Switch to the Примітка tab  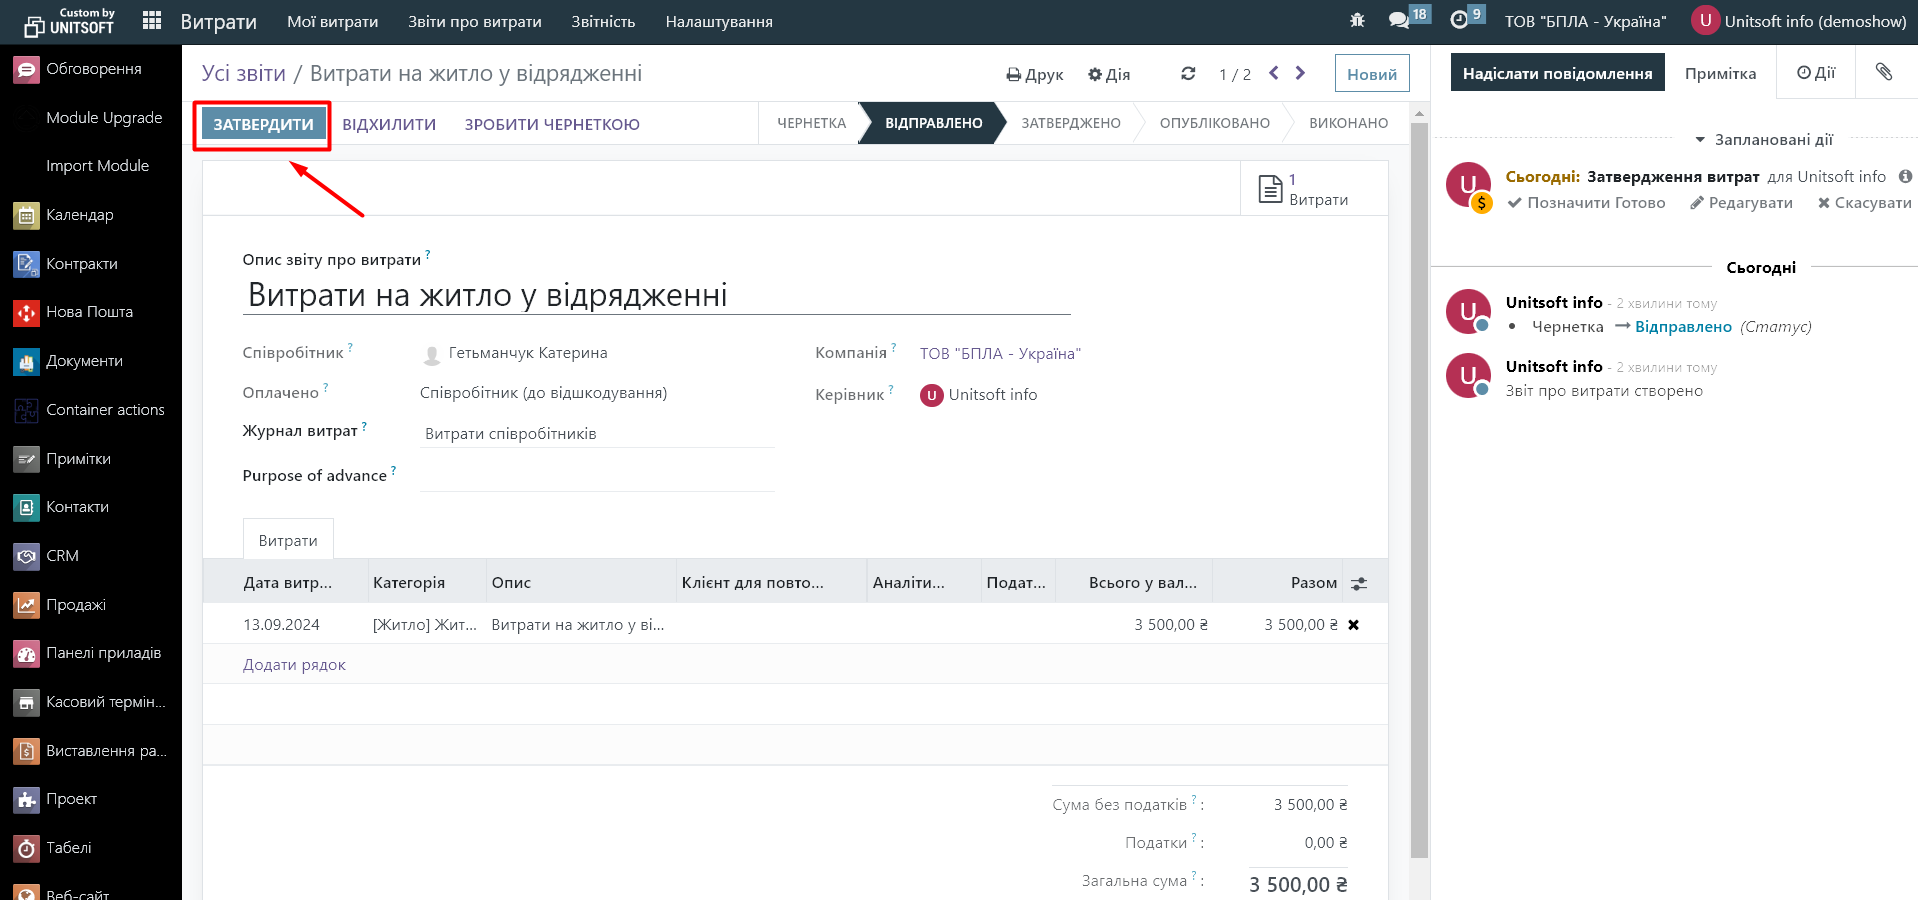[1720, 73]
